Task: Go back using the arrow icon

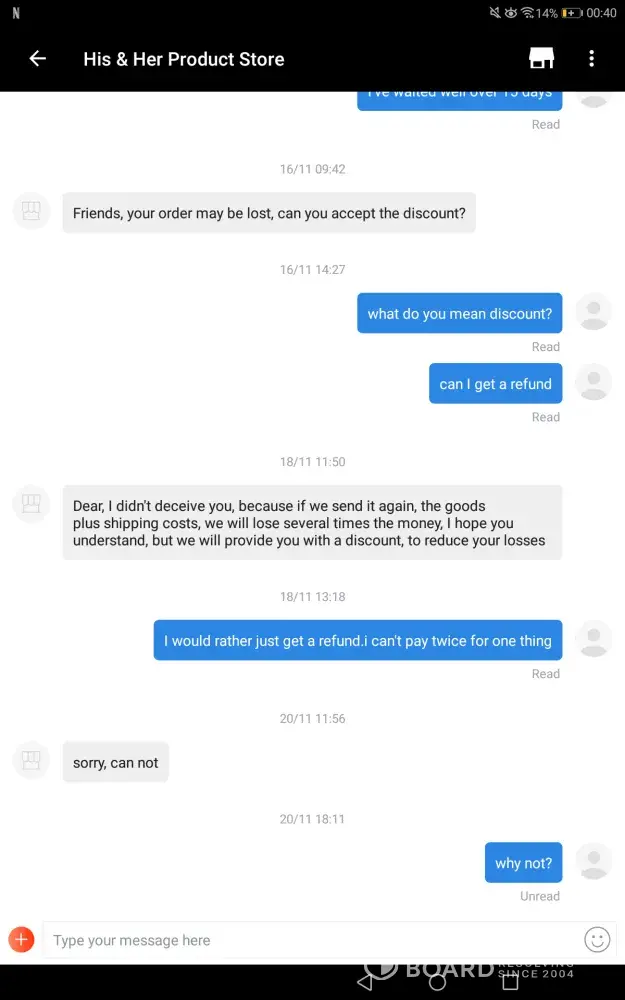Action: 38,59
